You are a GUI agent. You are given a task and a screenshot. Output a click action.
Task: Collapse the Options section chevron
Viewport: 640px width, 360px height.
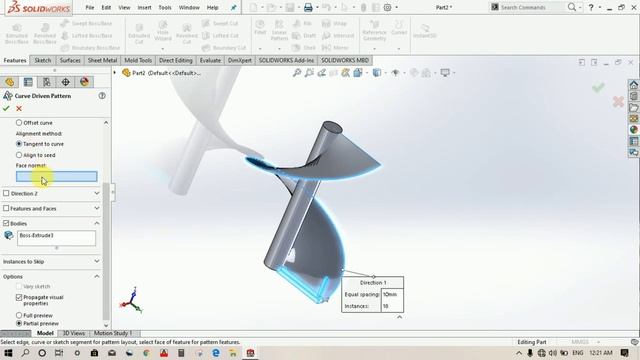point(97,276)
